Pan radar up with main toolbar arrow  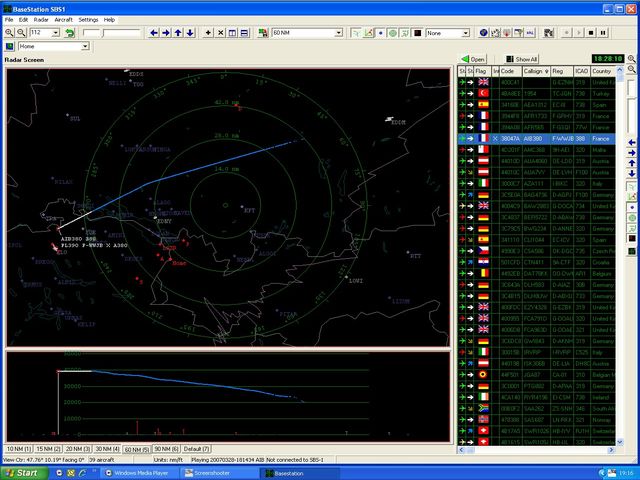point(178,33)
